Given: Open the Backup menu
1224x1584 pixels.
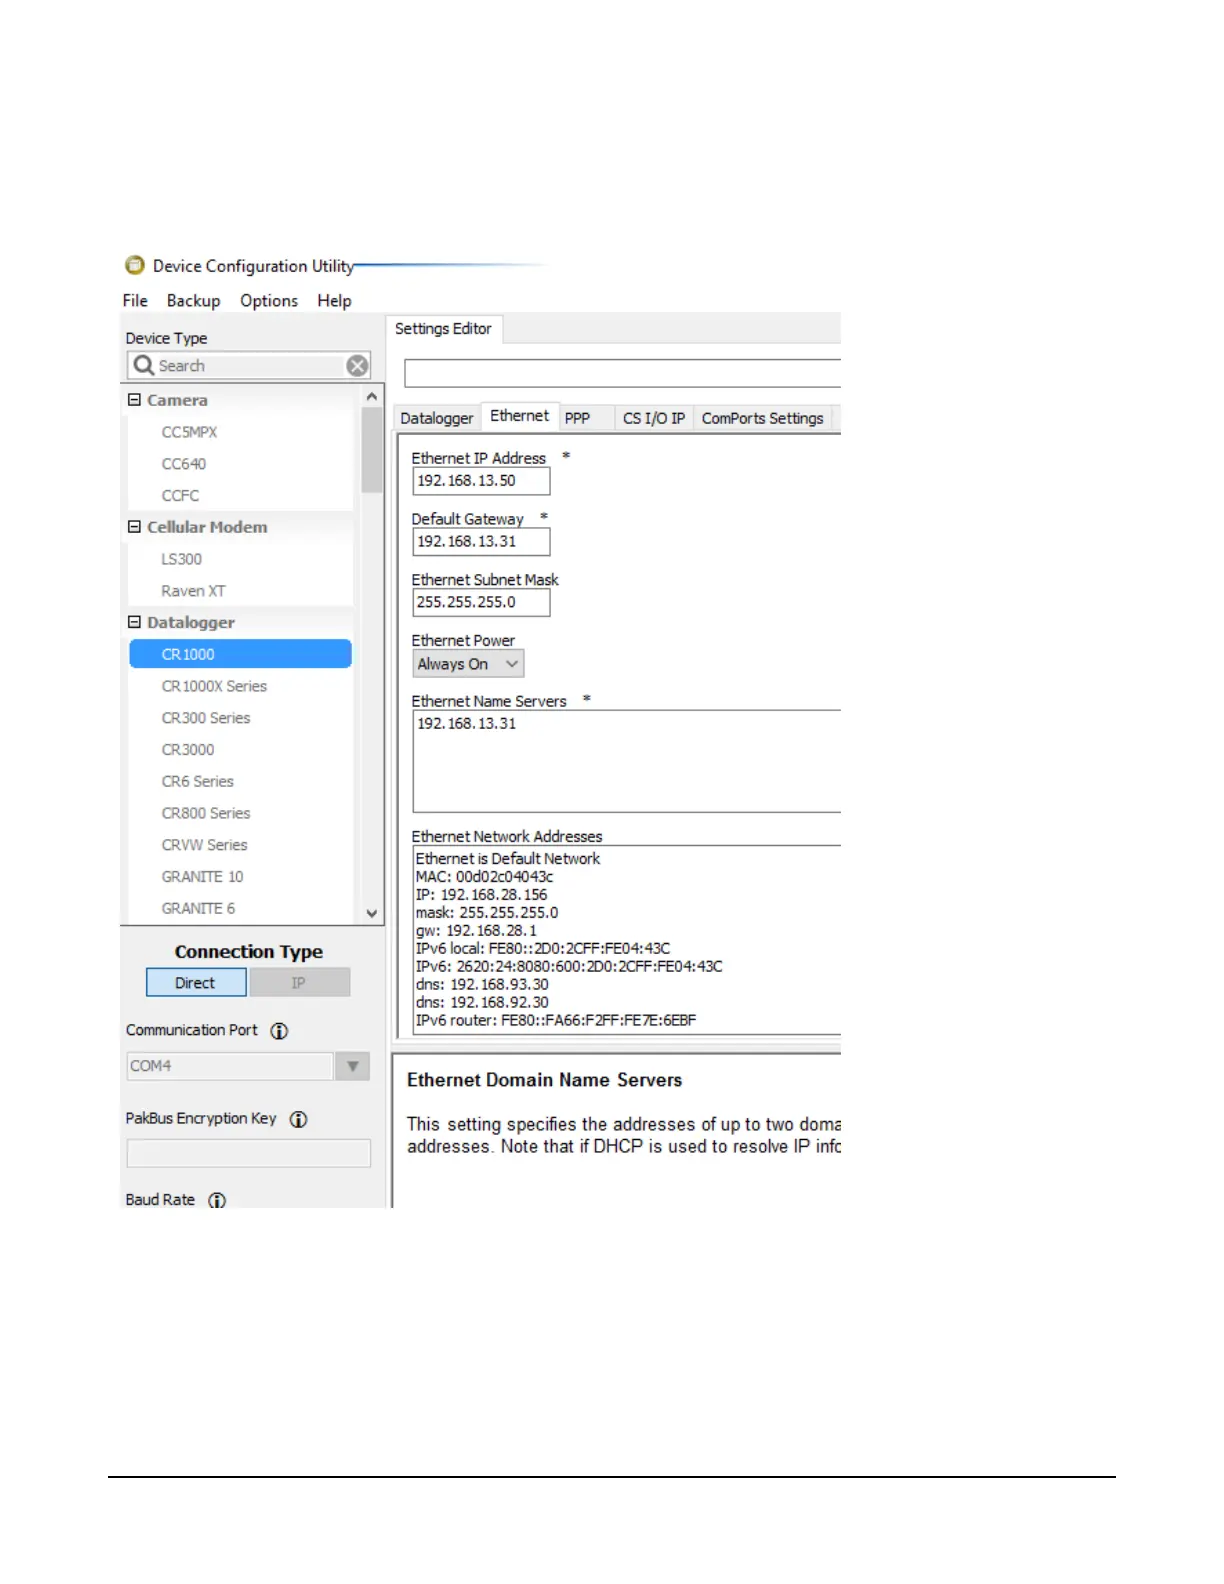Looking at the screenshot, I should tap(193, 301).
